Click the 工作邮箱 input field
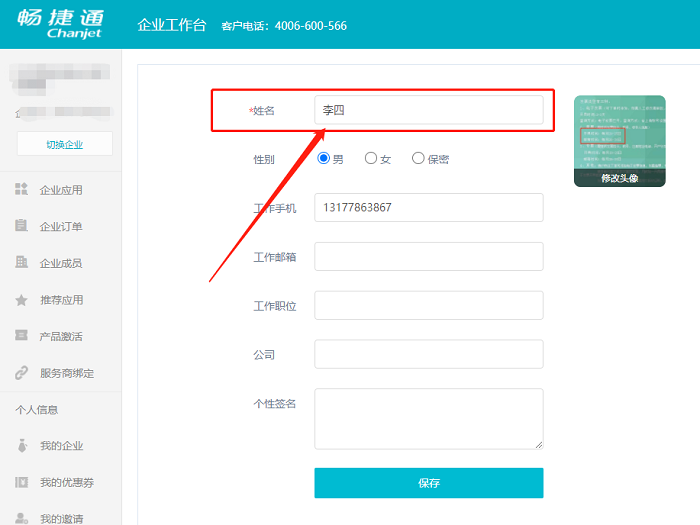The height and width of the screenshot is (525, 700). 429,257
